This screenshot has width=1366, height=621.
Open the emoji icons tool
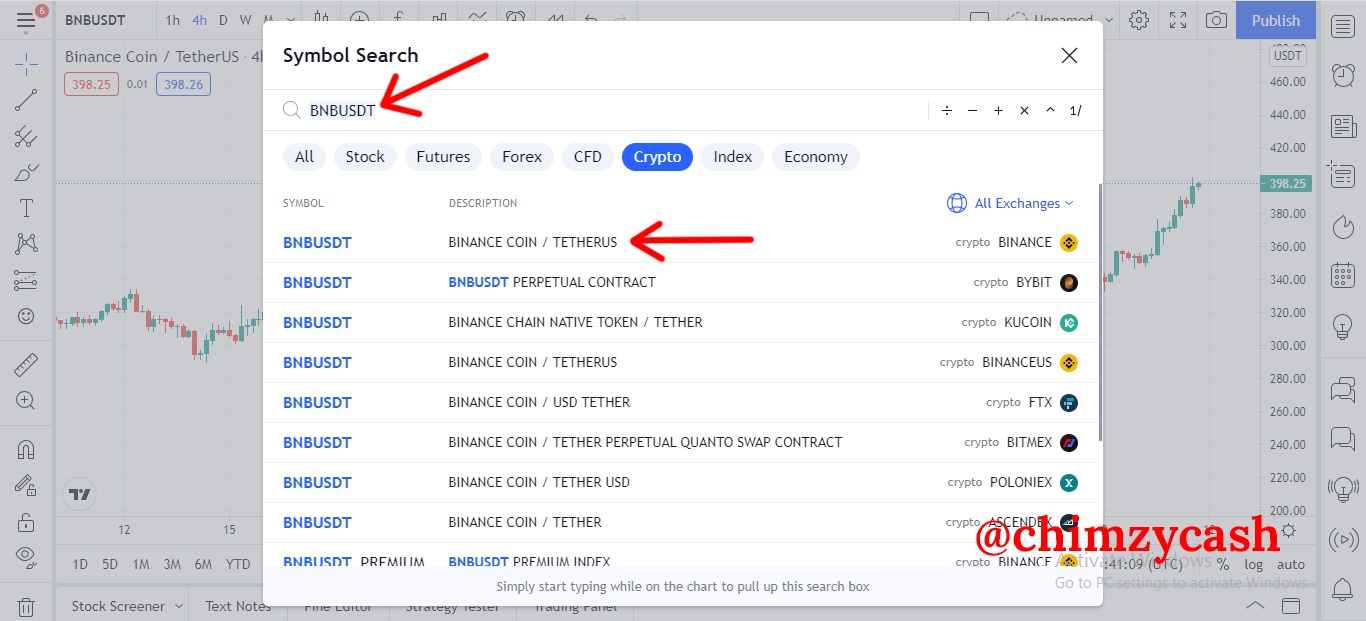26,316
